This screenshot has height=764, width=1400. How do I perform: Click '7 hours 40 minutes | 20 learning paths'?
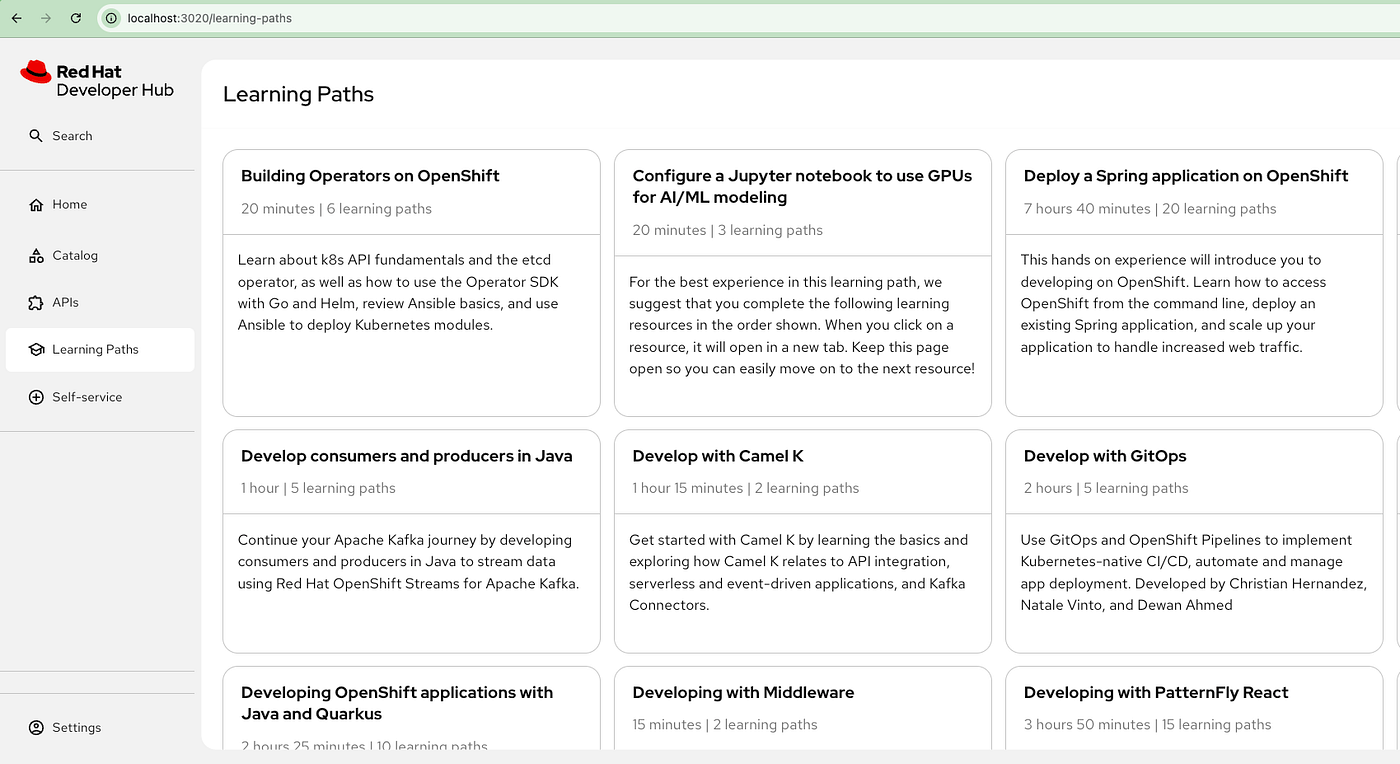1150,209
